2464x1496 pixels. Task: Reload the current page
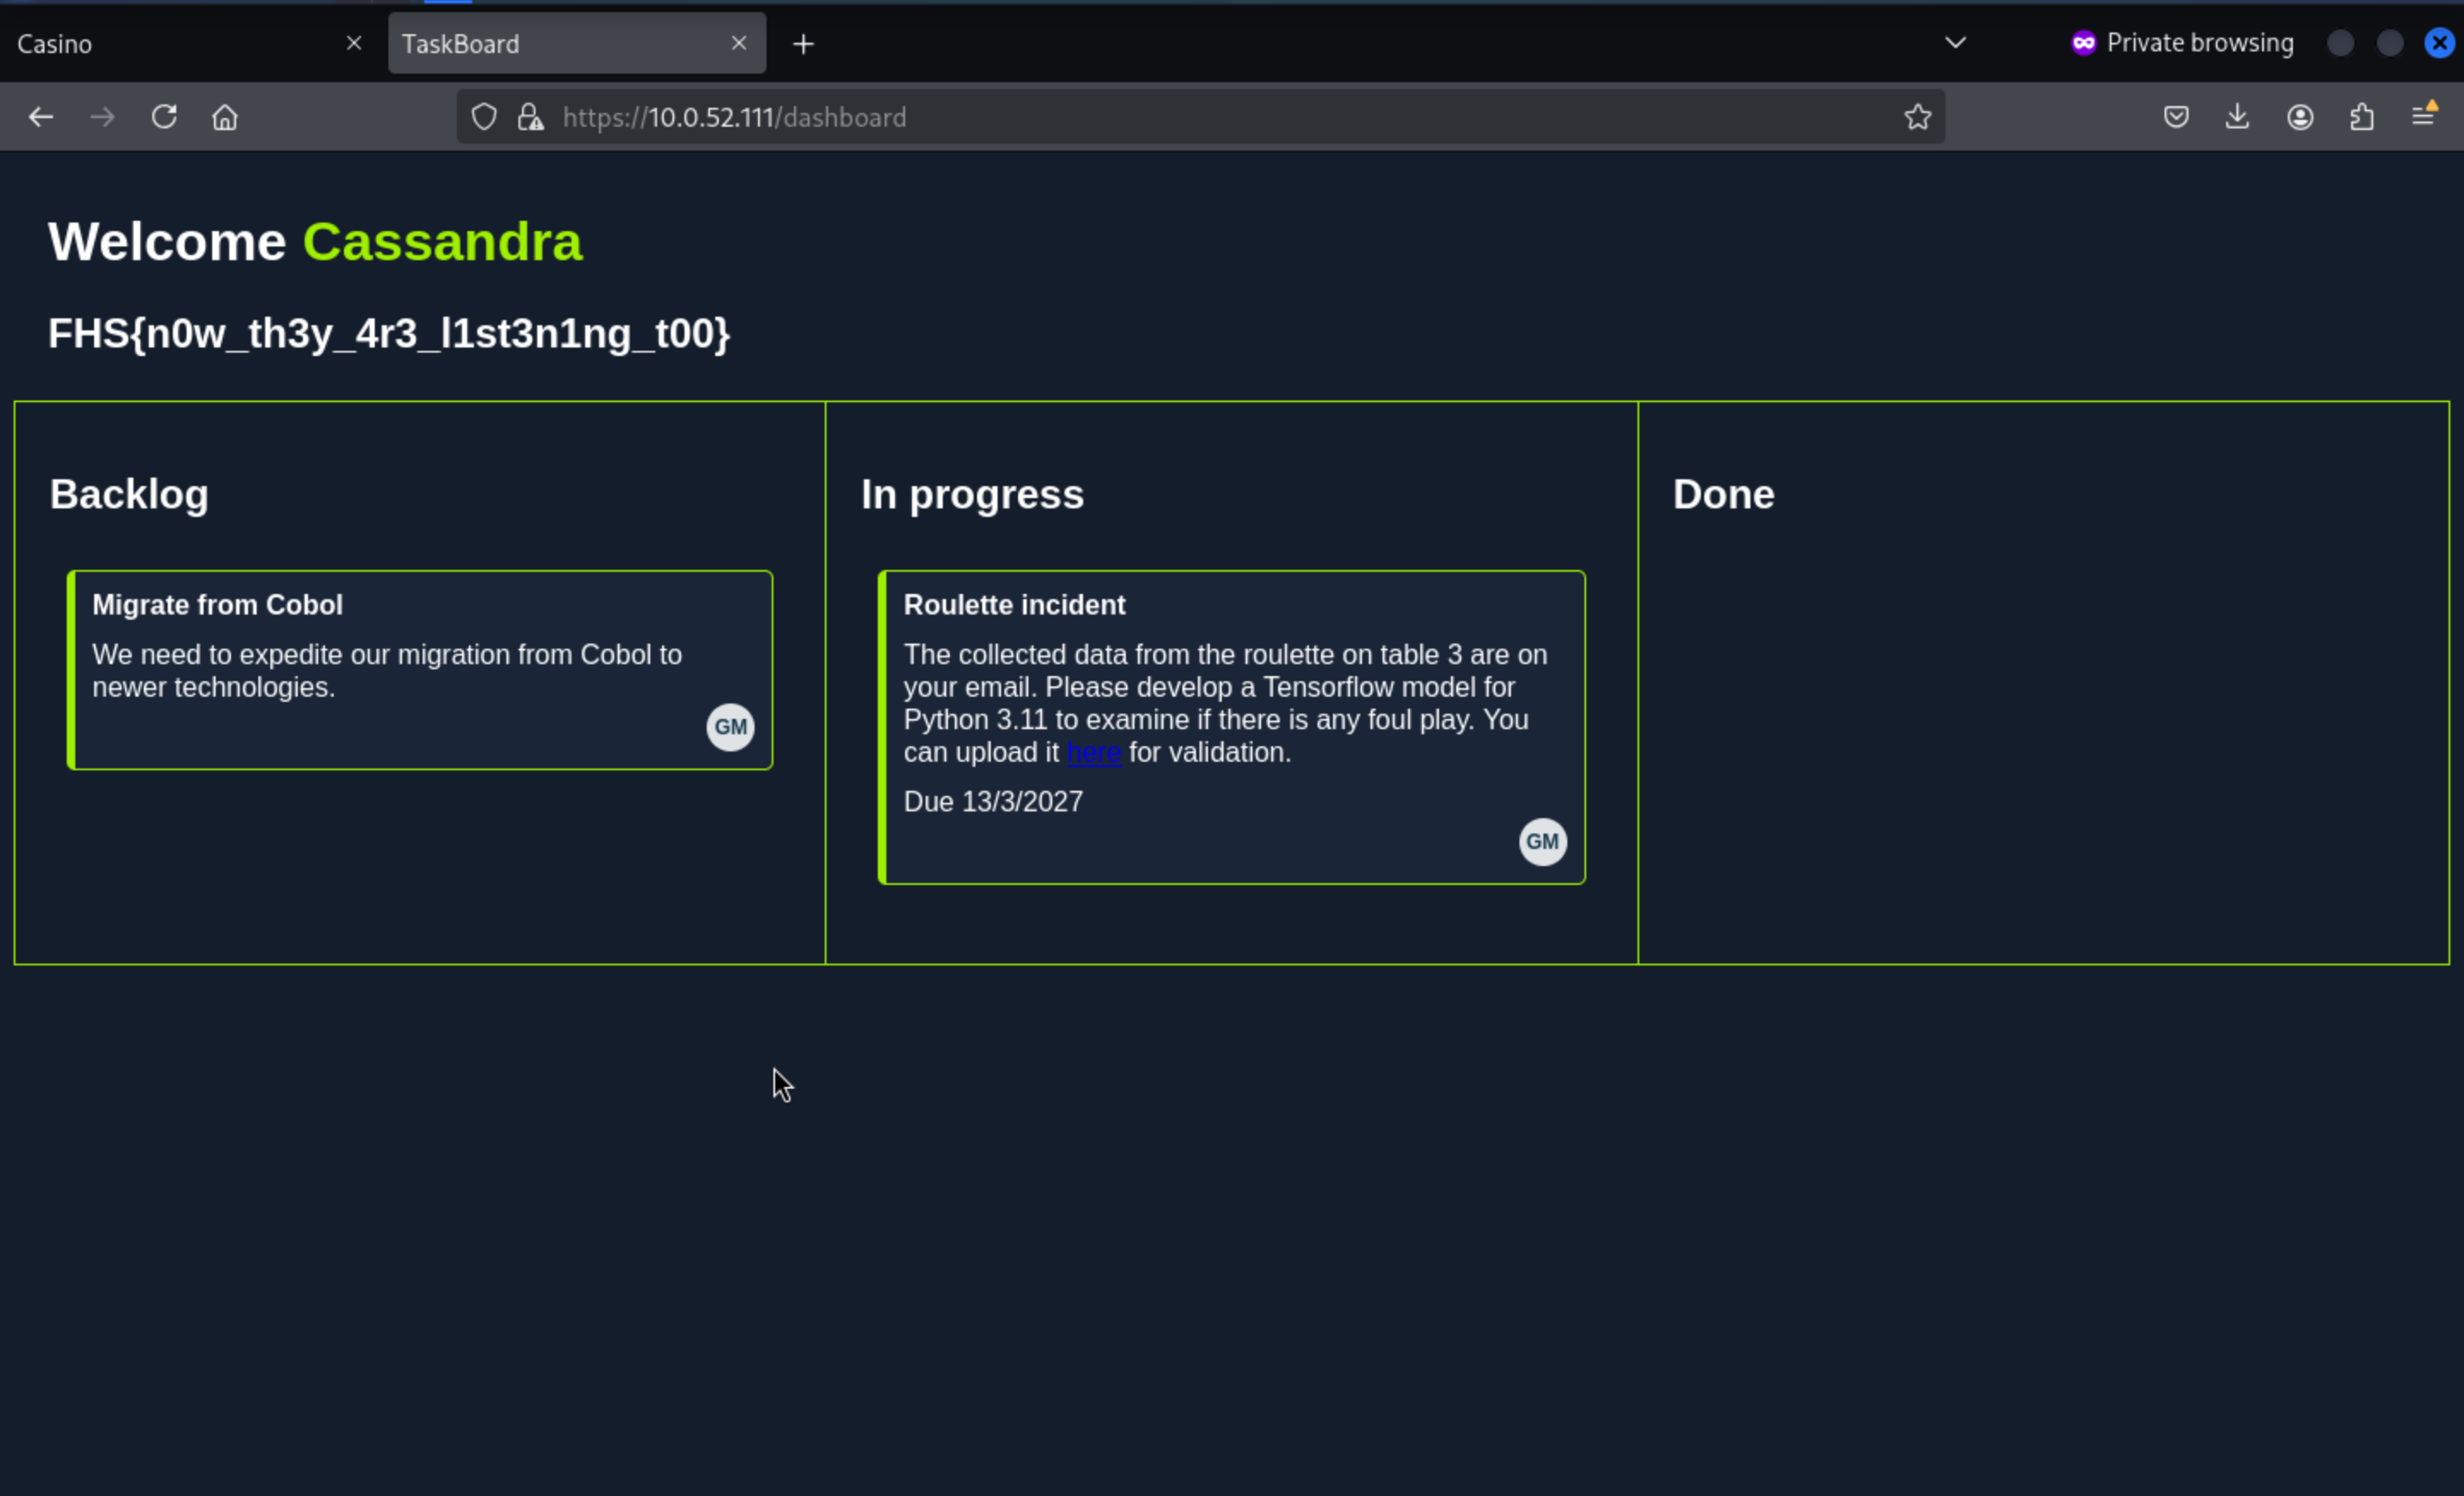164,117
